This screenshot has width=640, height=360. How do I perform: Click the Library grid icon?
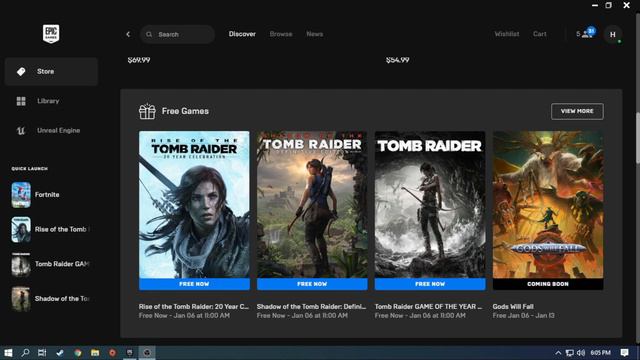tap(21, 101)
